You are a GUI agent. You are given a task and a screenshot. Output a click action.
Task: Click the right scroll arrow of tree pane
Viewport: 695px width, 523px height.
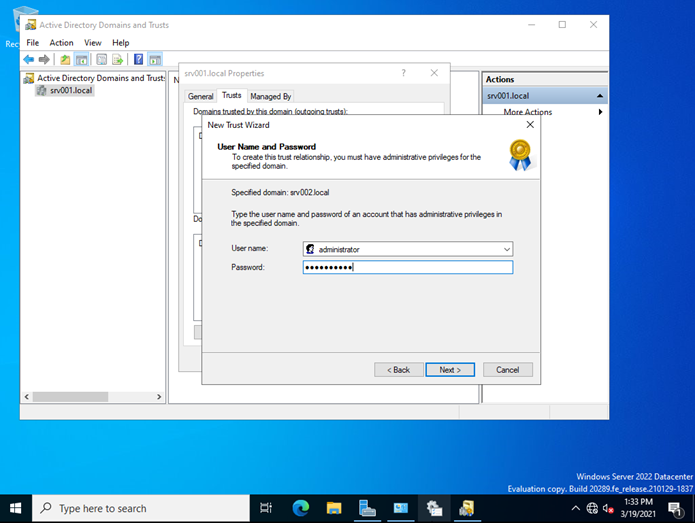[159, 397]
